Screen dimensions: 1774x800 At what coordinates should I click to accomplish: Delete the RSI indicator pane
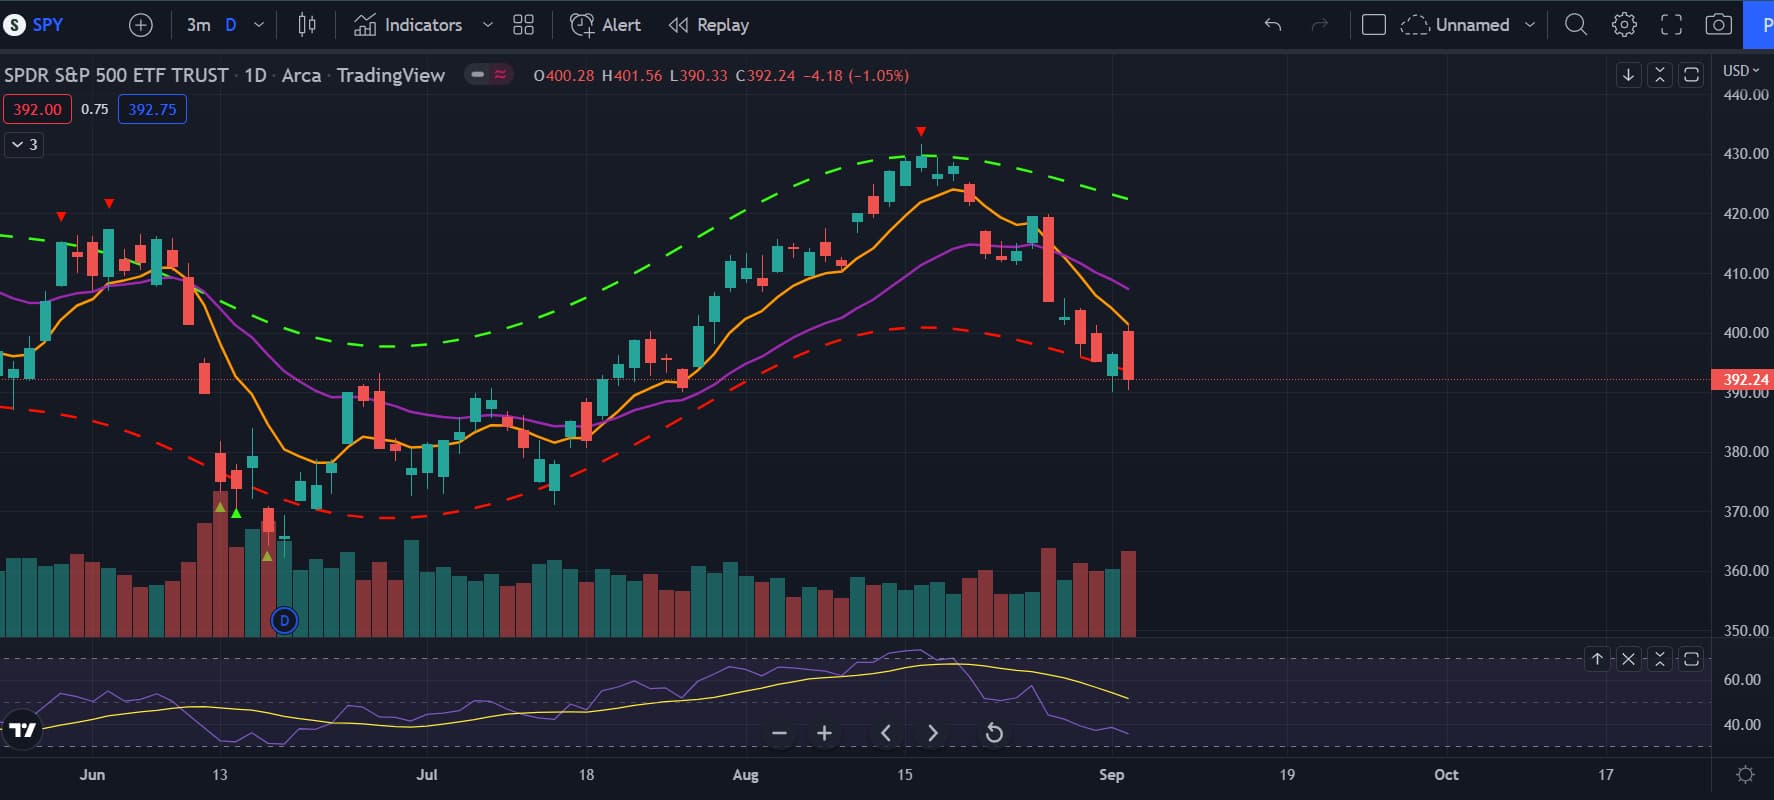tap(1629, 659)
